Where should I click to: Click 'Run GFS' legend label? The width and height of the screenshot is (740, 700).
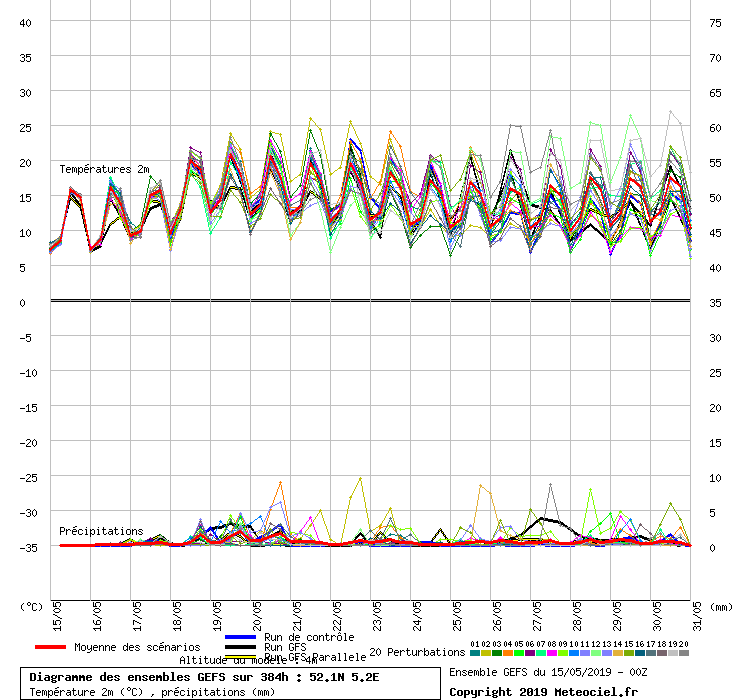285,647
